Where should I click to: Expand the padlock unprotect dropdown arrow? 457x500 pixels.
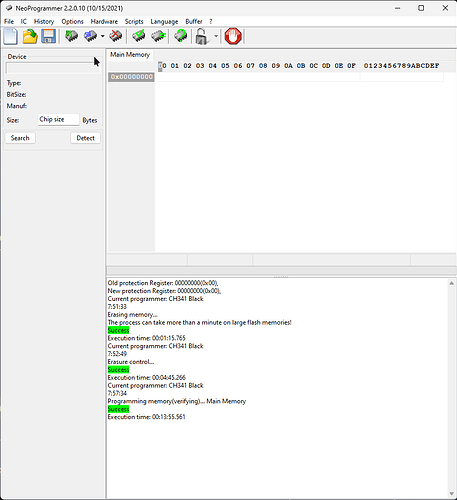click(216, 36)
